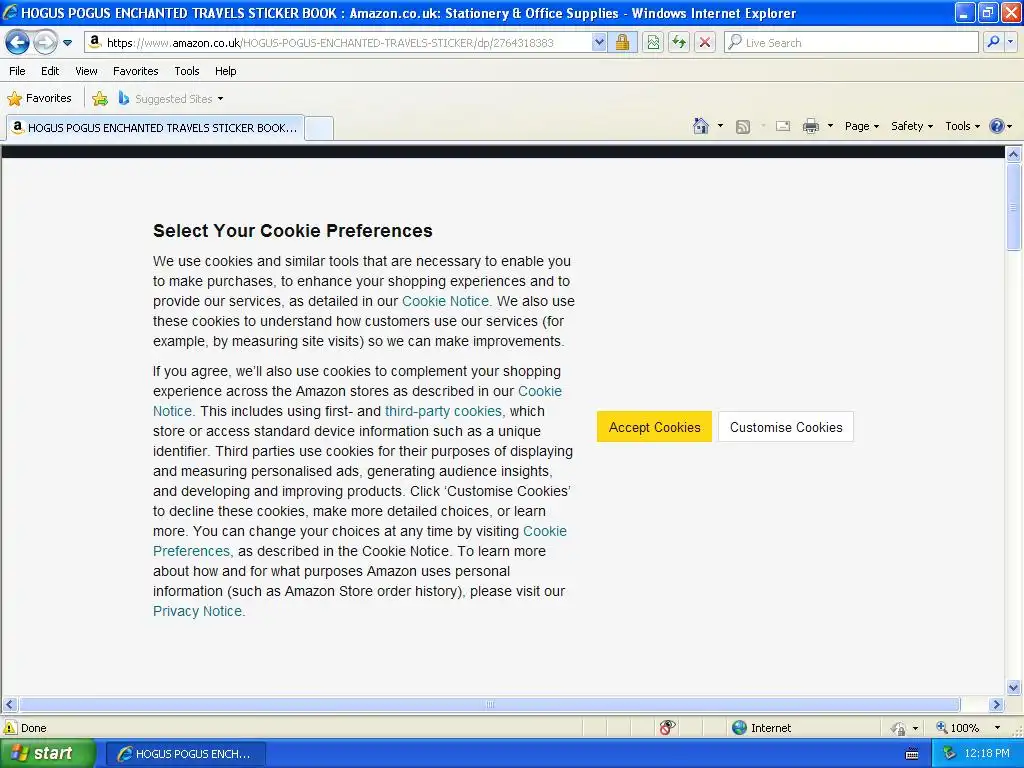Click vertical scrollbar down arrow
This screenshot has height=768, width=1024.
click(x=1014, y=687)
